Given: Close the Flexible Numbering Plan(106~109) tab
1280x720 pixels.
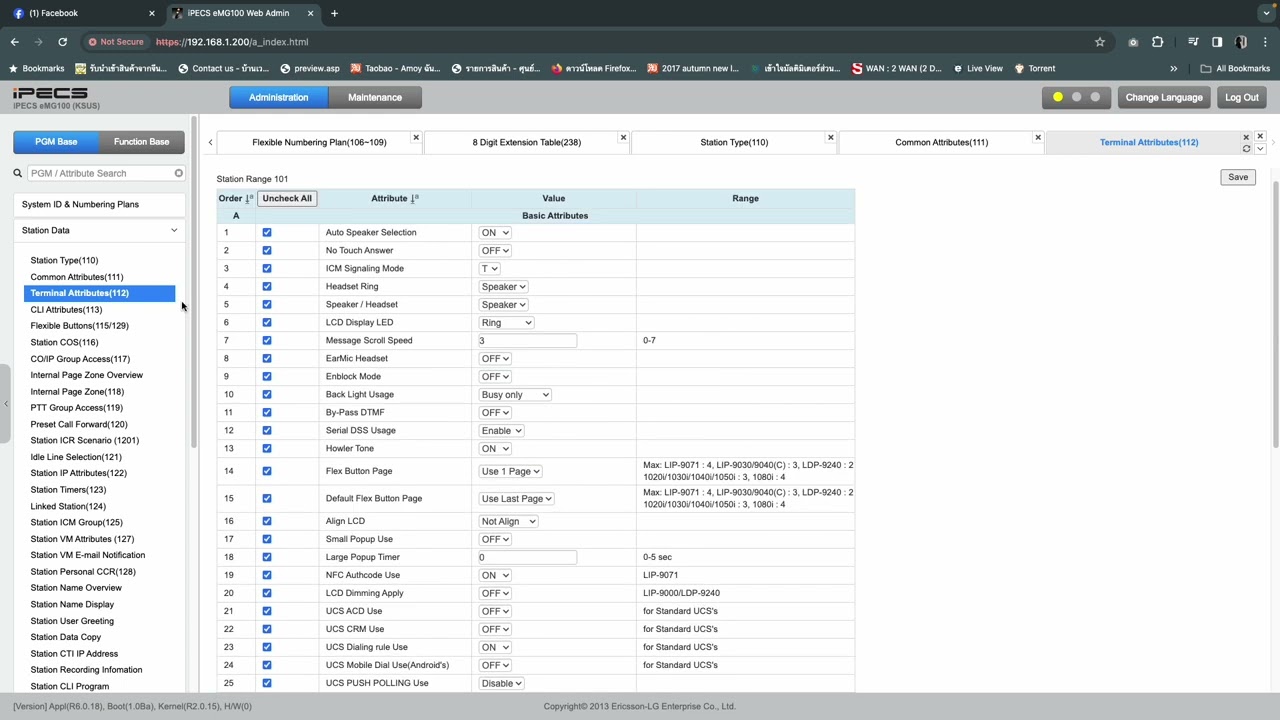Looking at the screenshot, I should point(416,137).
